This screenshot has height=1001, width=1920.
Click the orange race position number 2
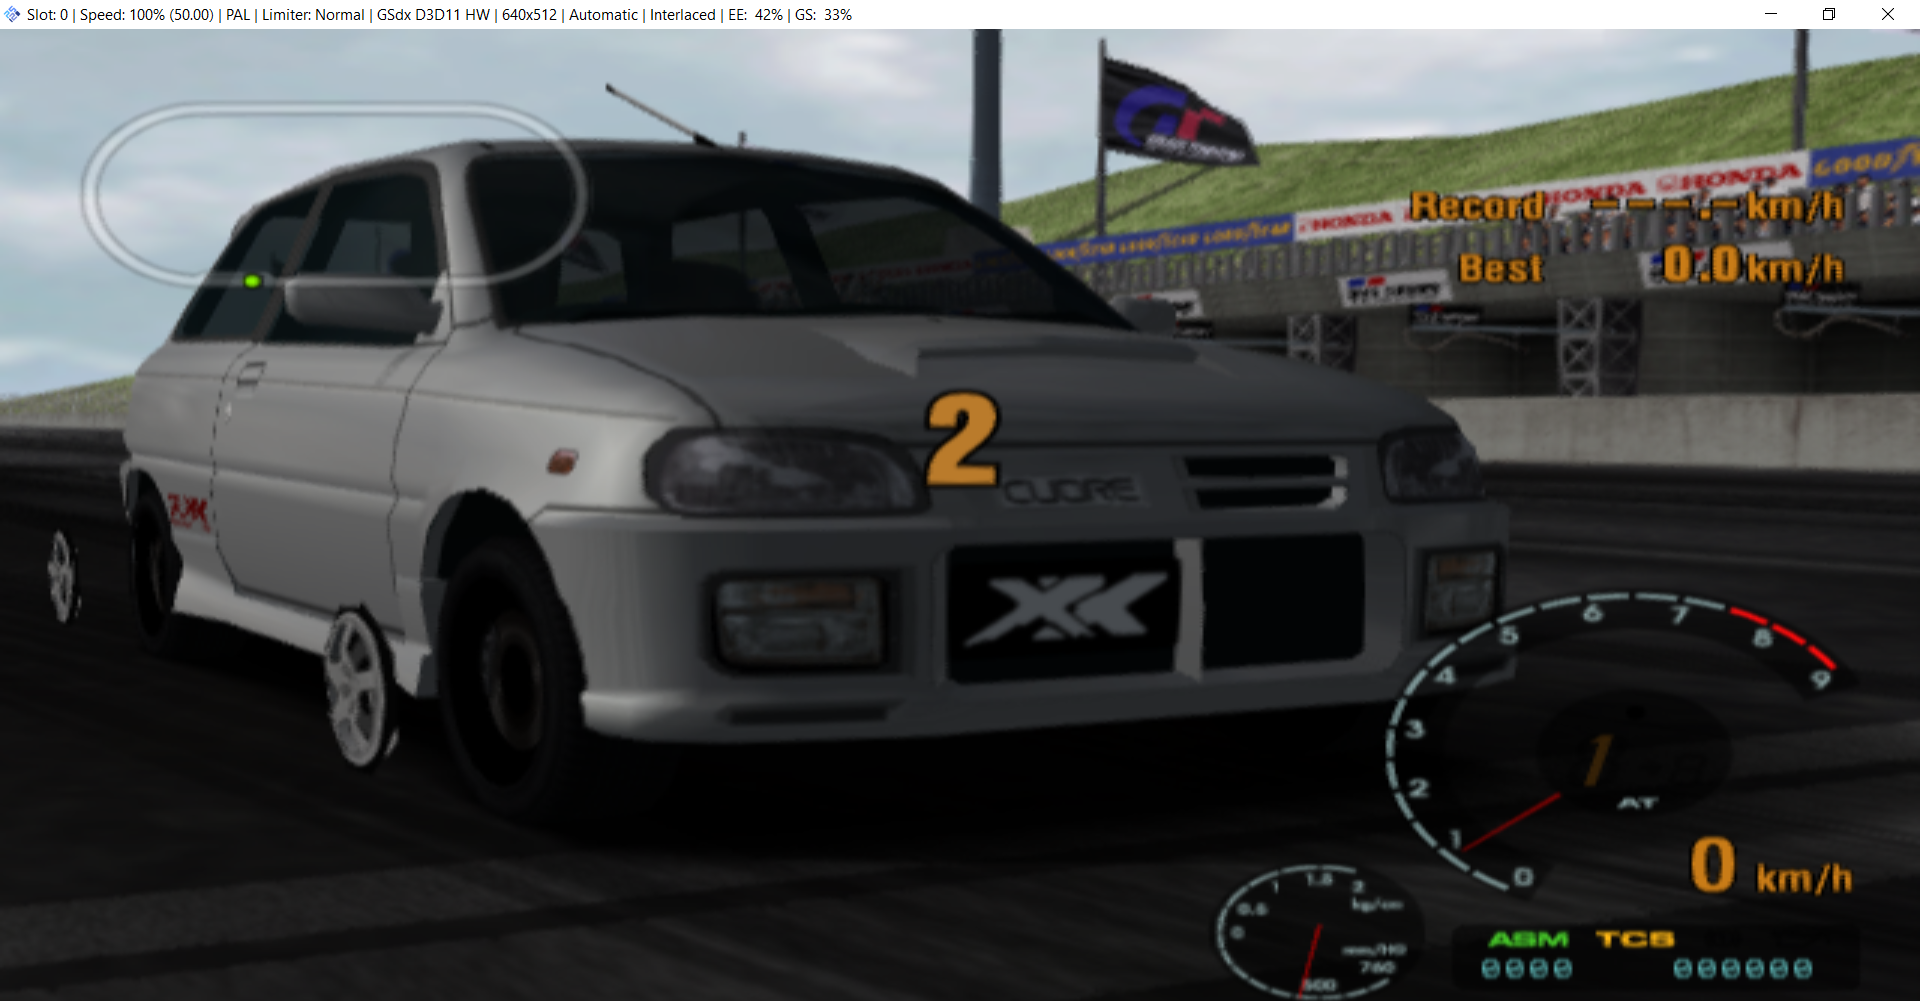(x=962, y=439)
